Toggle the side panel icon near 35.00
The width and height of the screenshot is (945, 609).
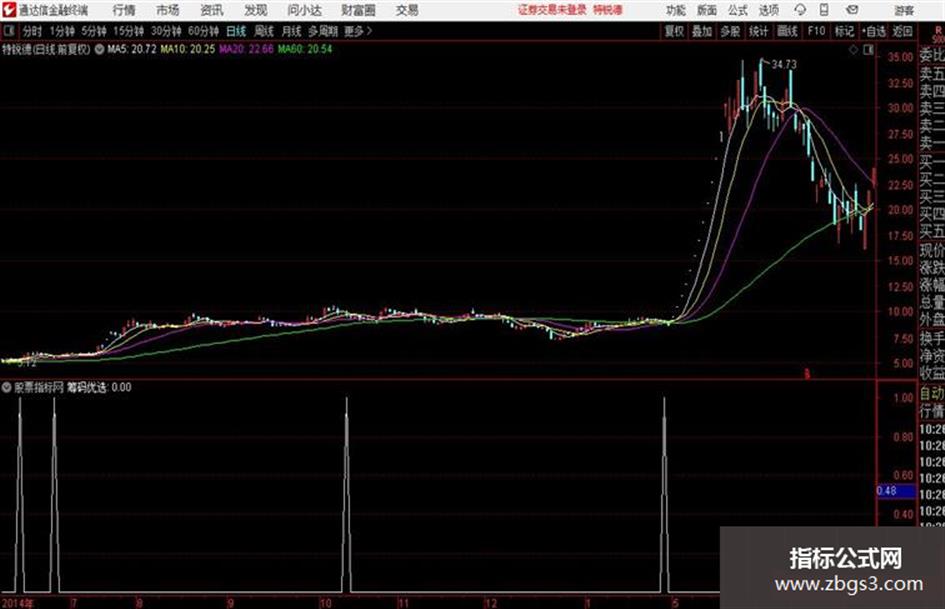coord(868,50)
